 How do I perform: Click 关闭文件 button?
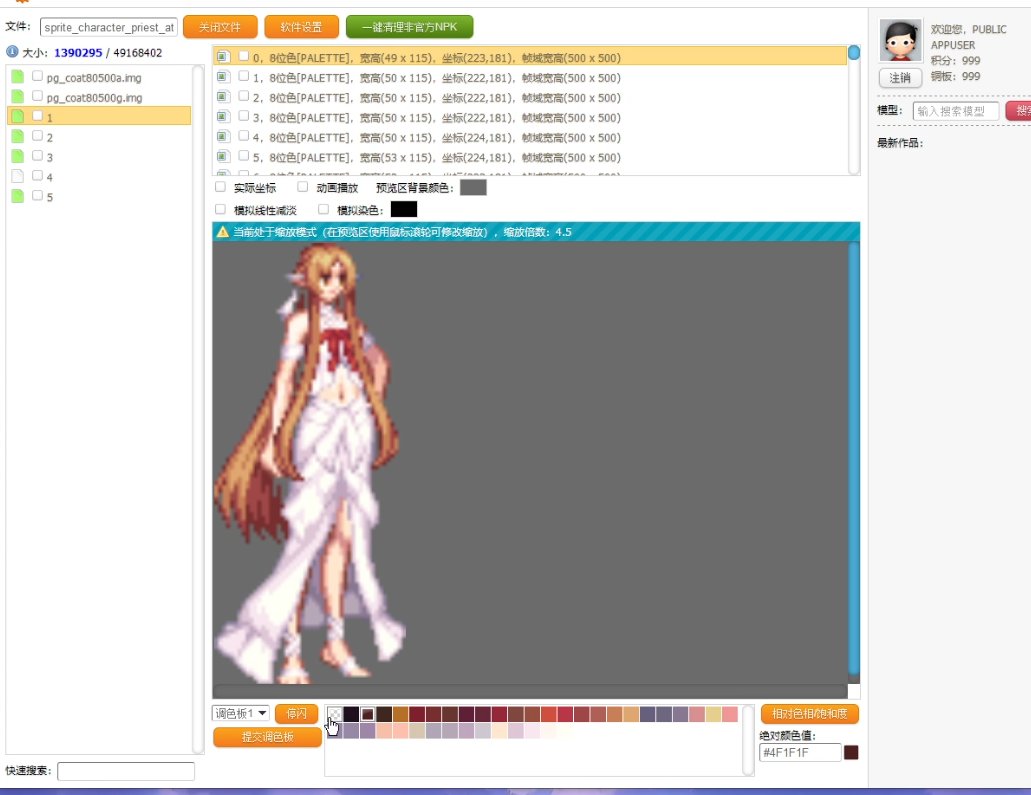click(x=220, y=27)
